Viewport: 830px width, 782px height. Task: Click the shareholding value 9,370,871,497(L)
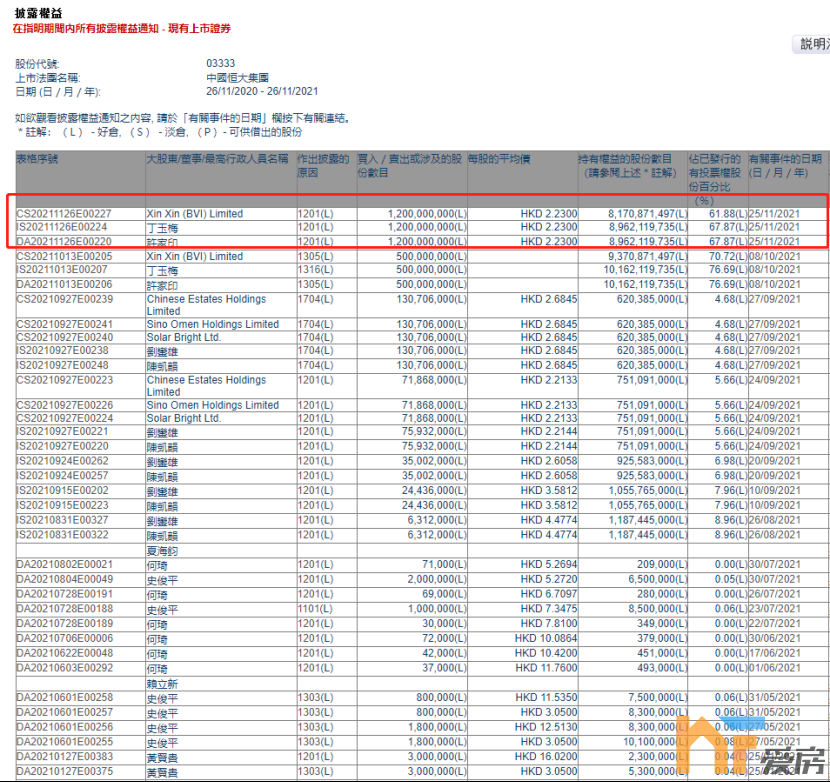tap(647, 256)
